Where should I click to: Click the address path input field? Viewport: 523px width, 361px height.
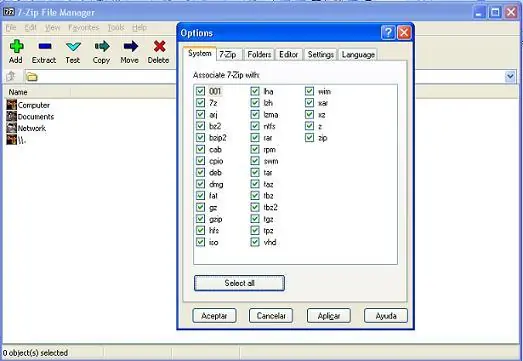pos(270,77)
